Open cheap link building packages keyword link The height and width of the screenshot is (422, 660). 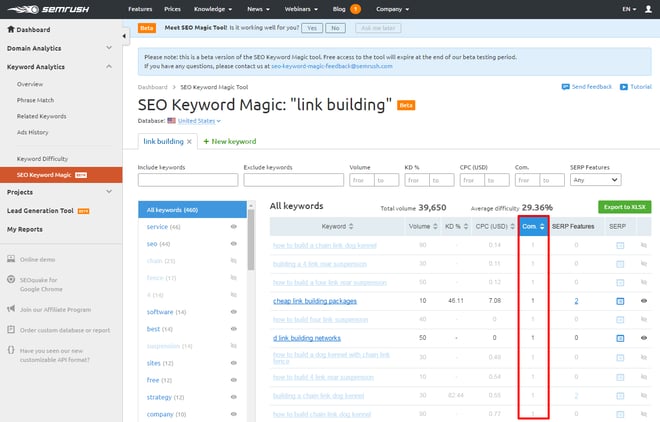[x=315, y=301]
